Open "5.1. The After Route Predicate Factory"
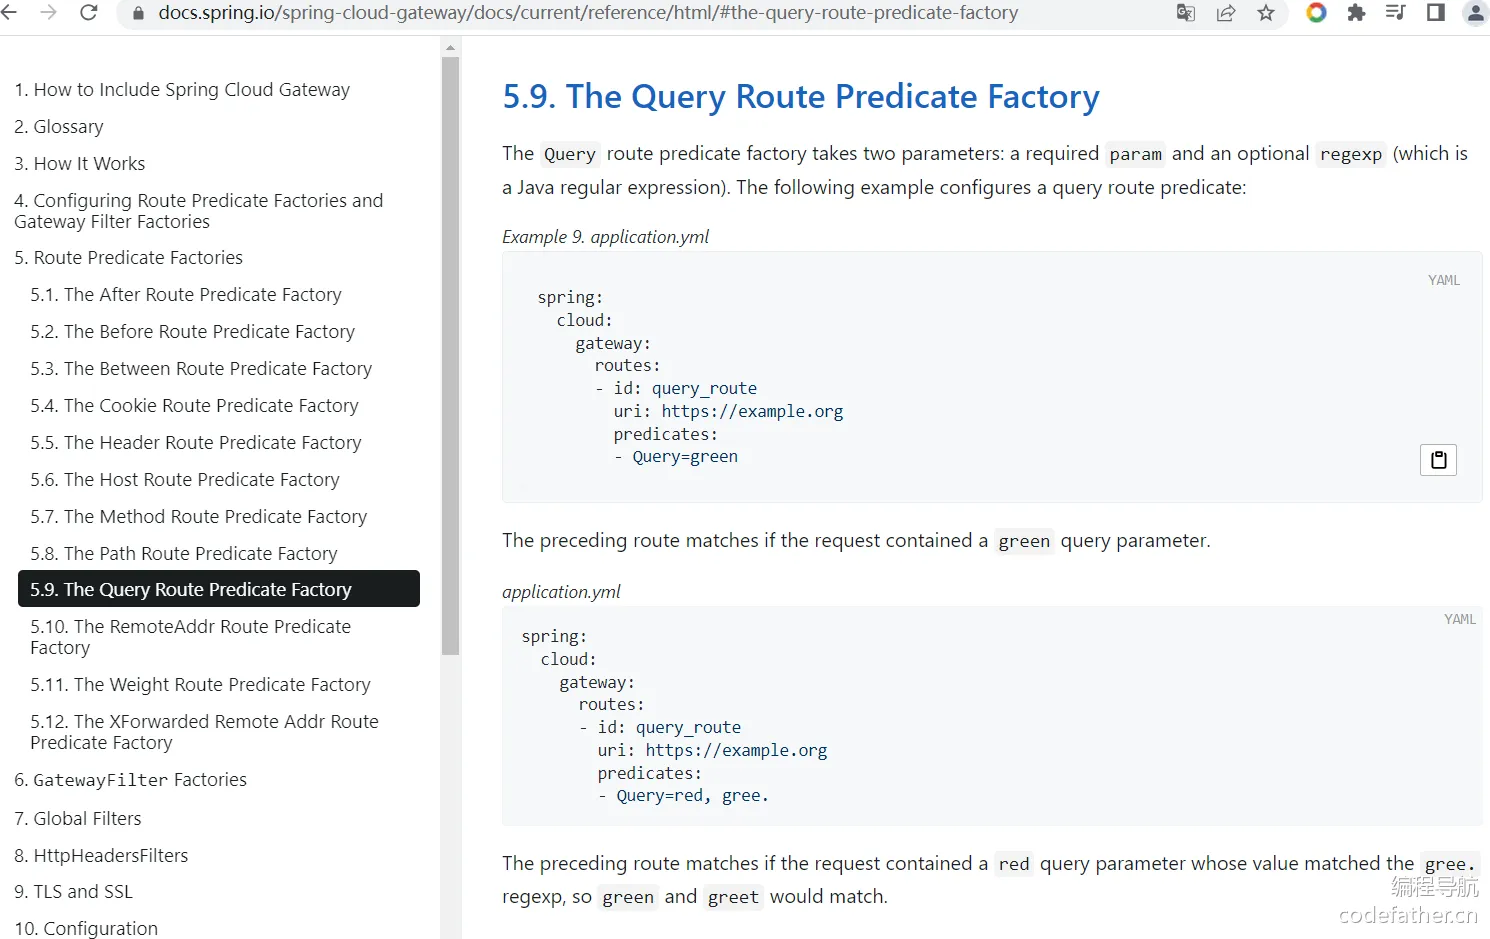 186,295
